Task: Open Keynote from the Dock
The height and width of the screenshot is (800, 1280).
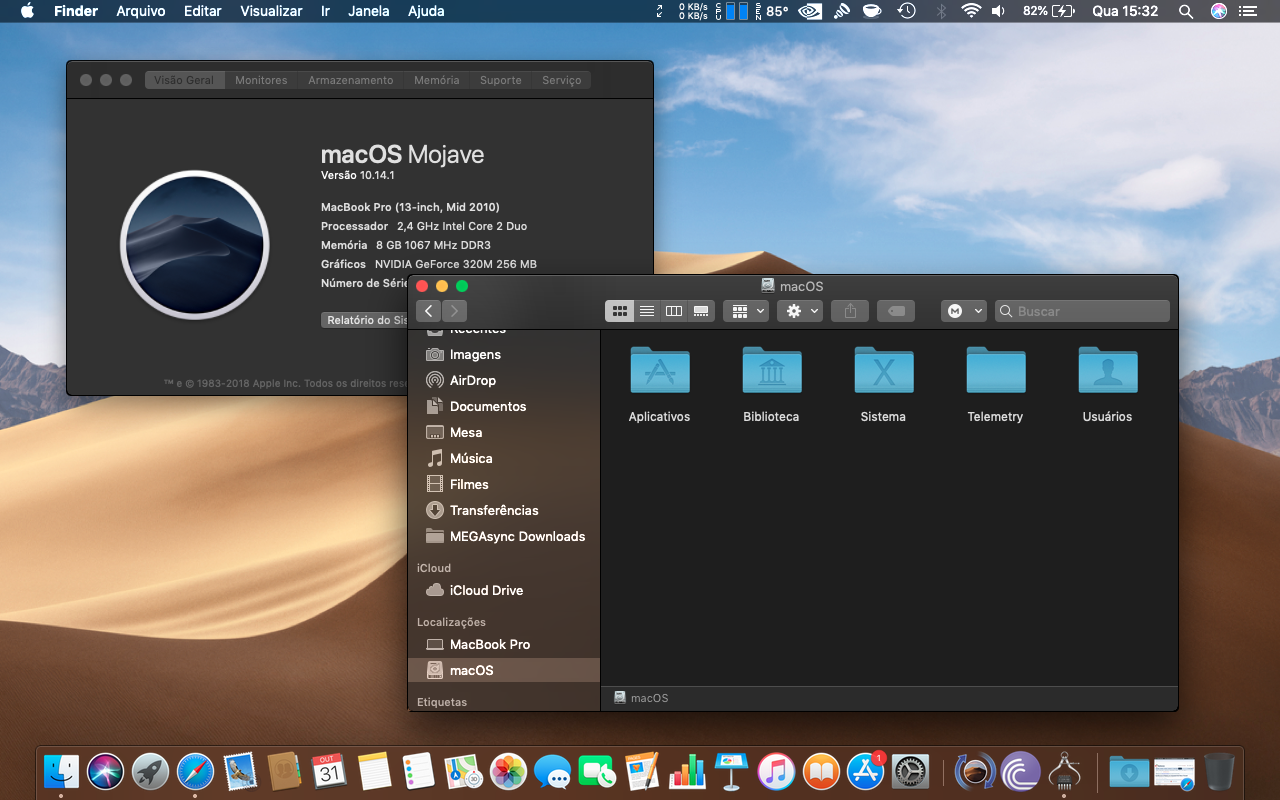Action: coord(732,771)
